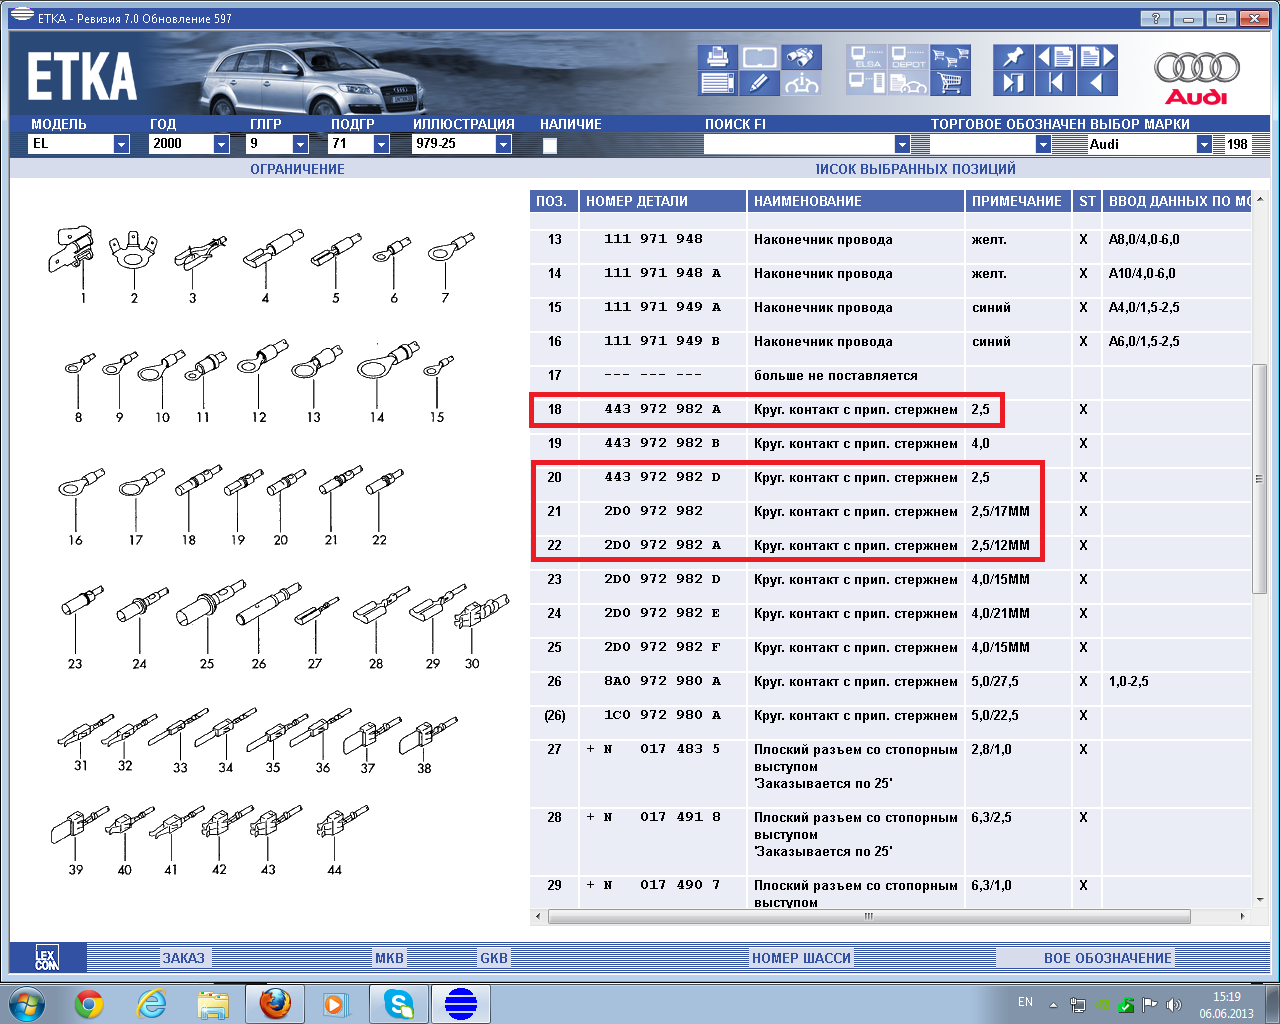Open the ГОД year dropdown
This screenshot has height=1024, width=1280.
point(221,144)
